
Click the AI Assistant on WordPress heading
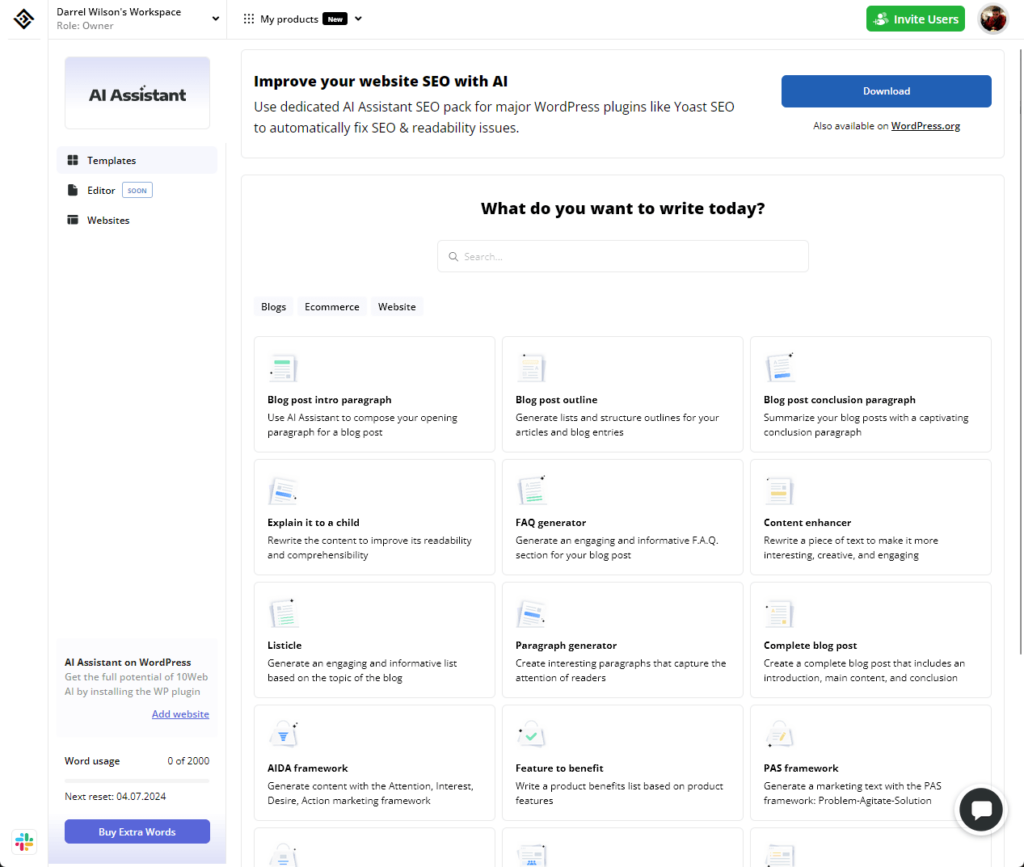[128, 662]
